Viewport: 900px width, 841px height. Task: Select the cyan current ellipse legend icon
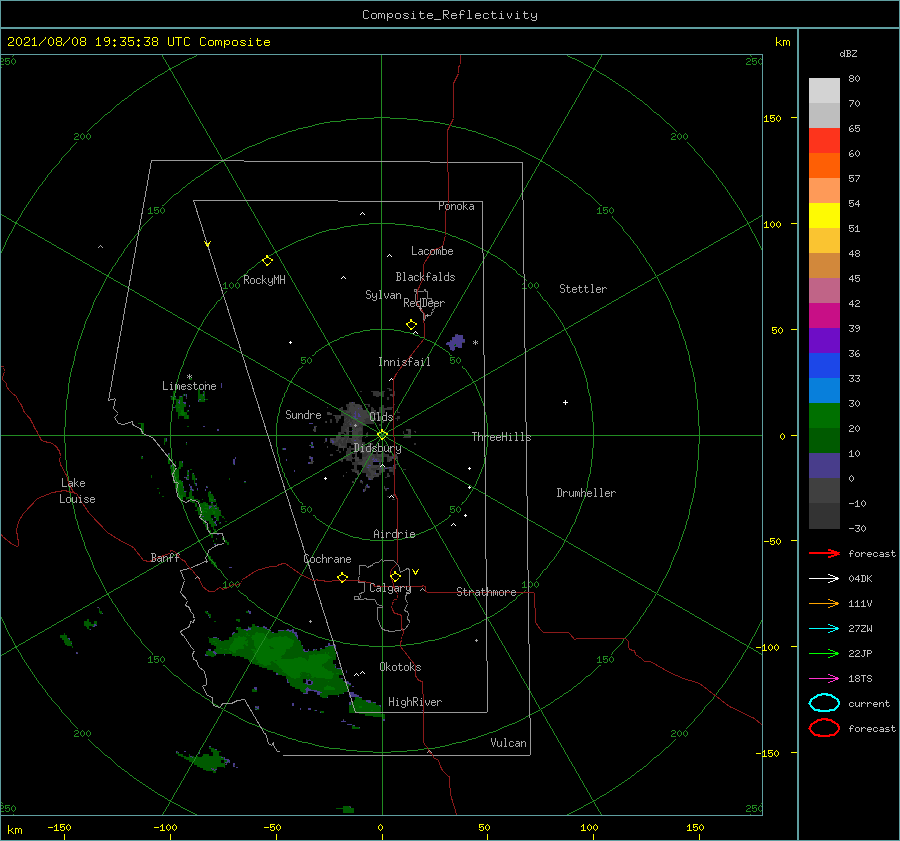(x=824, y=703)
